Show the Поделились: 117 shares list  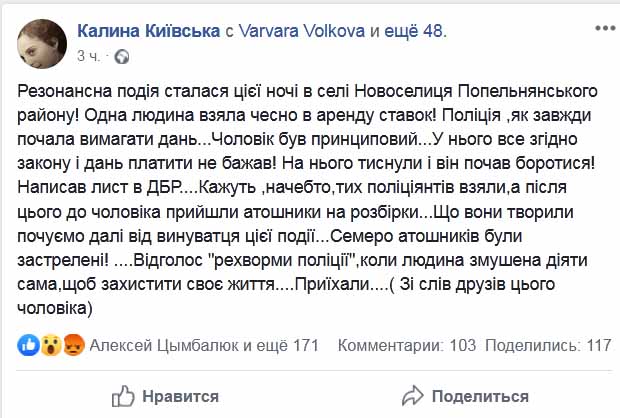[x=548, y=345]
